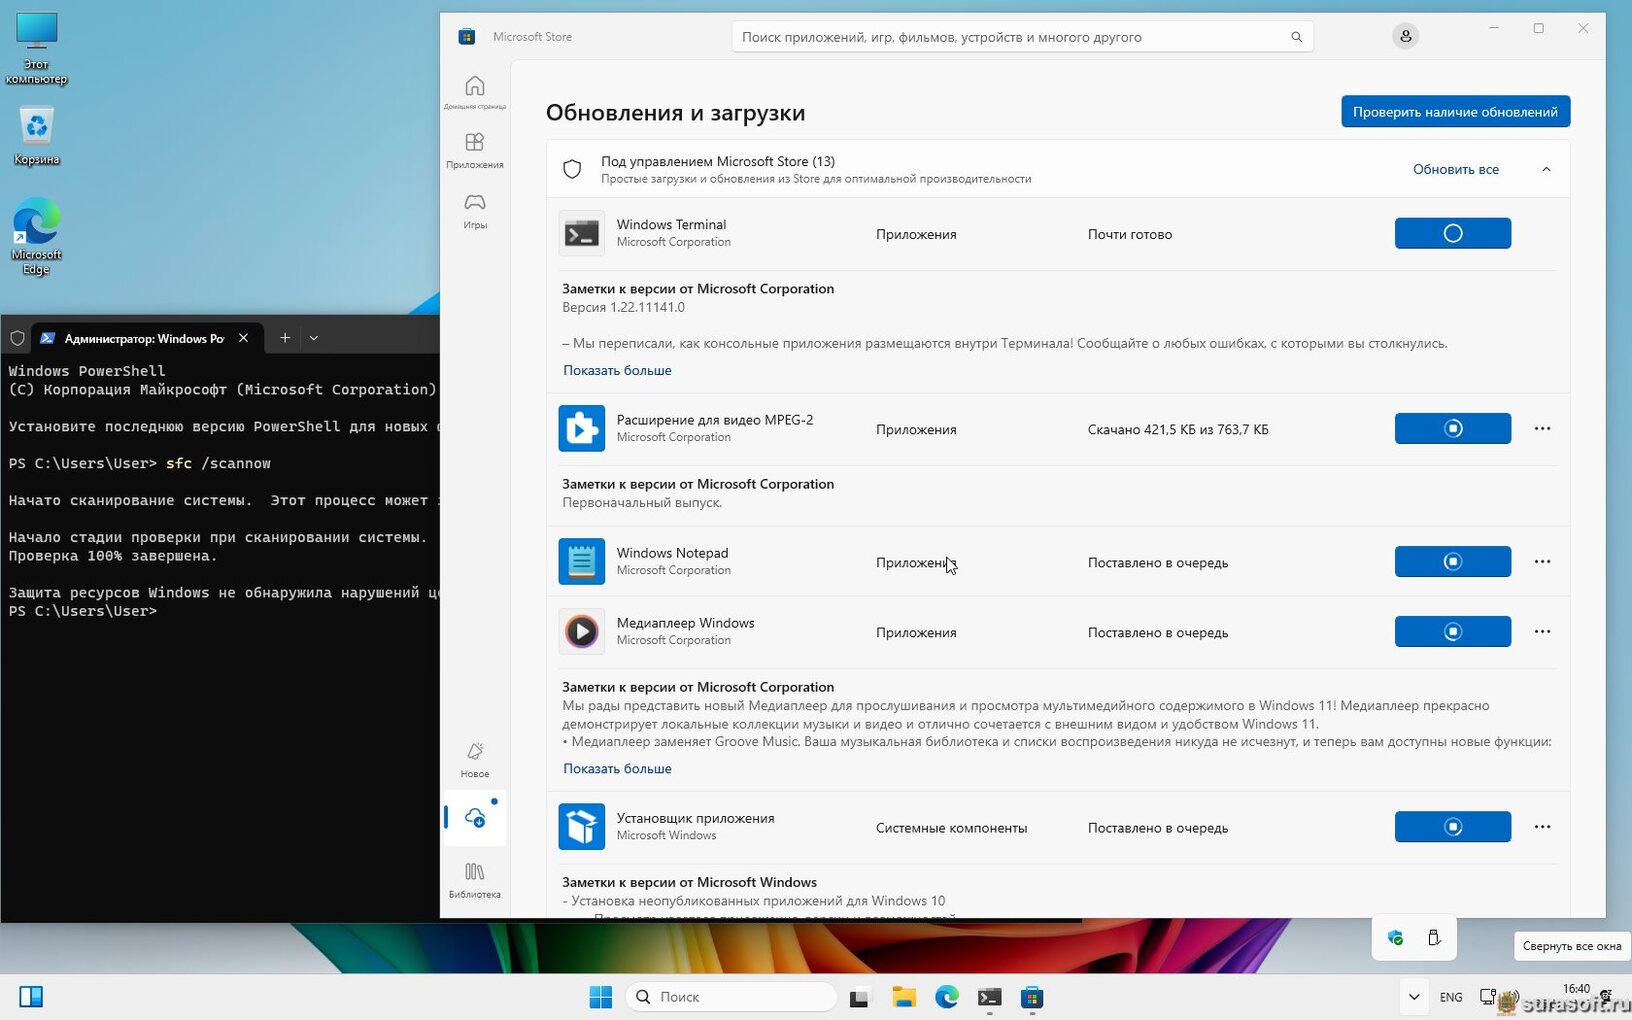Open the Library icon in sidebar
1632x1020 pixels.
click(475, 879)
